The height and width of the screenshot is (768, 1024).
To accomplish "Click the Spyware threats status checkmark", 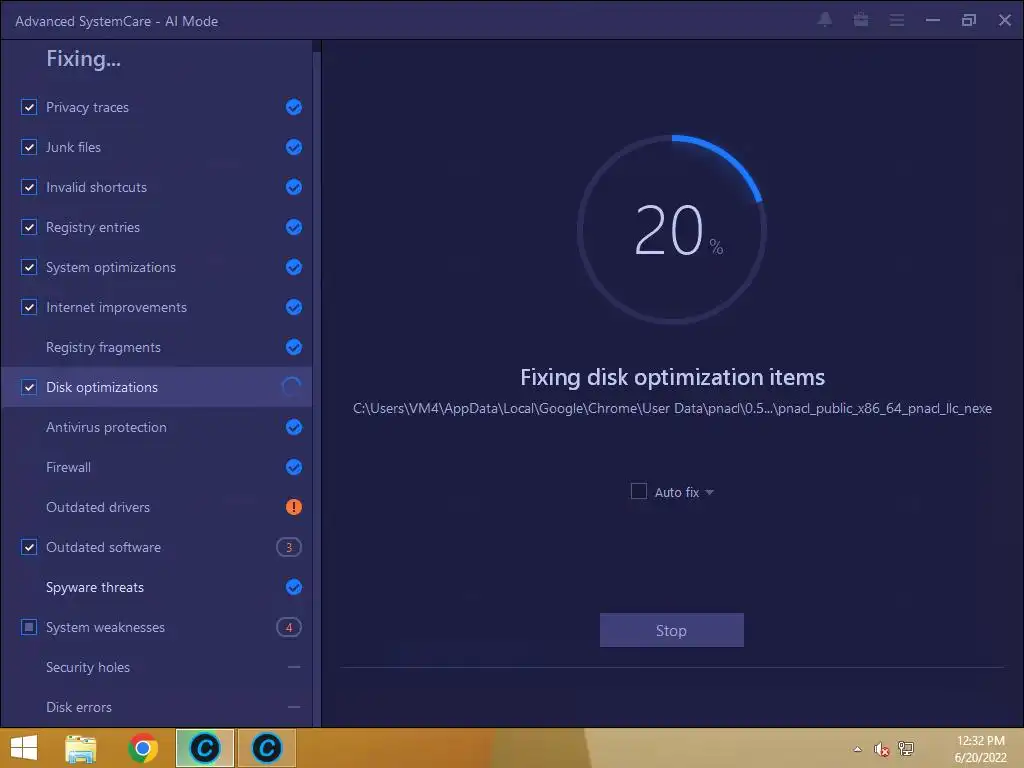I will pos(294,587).
